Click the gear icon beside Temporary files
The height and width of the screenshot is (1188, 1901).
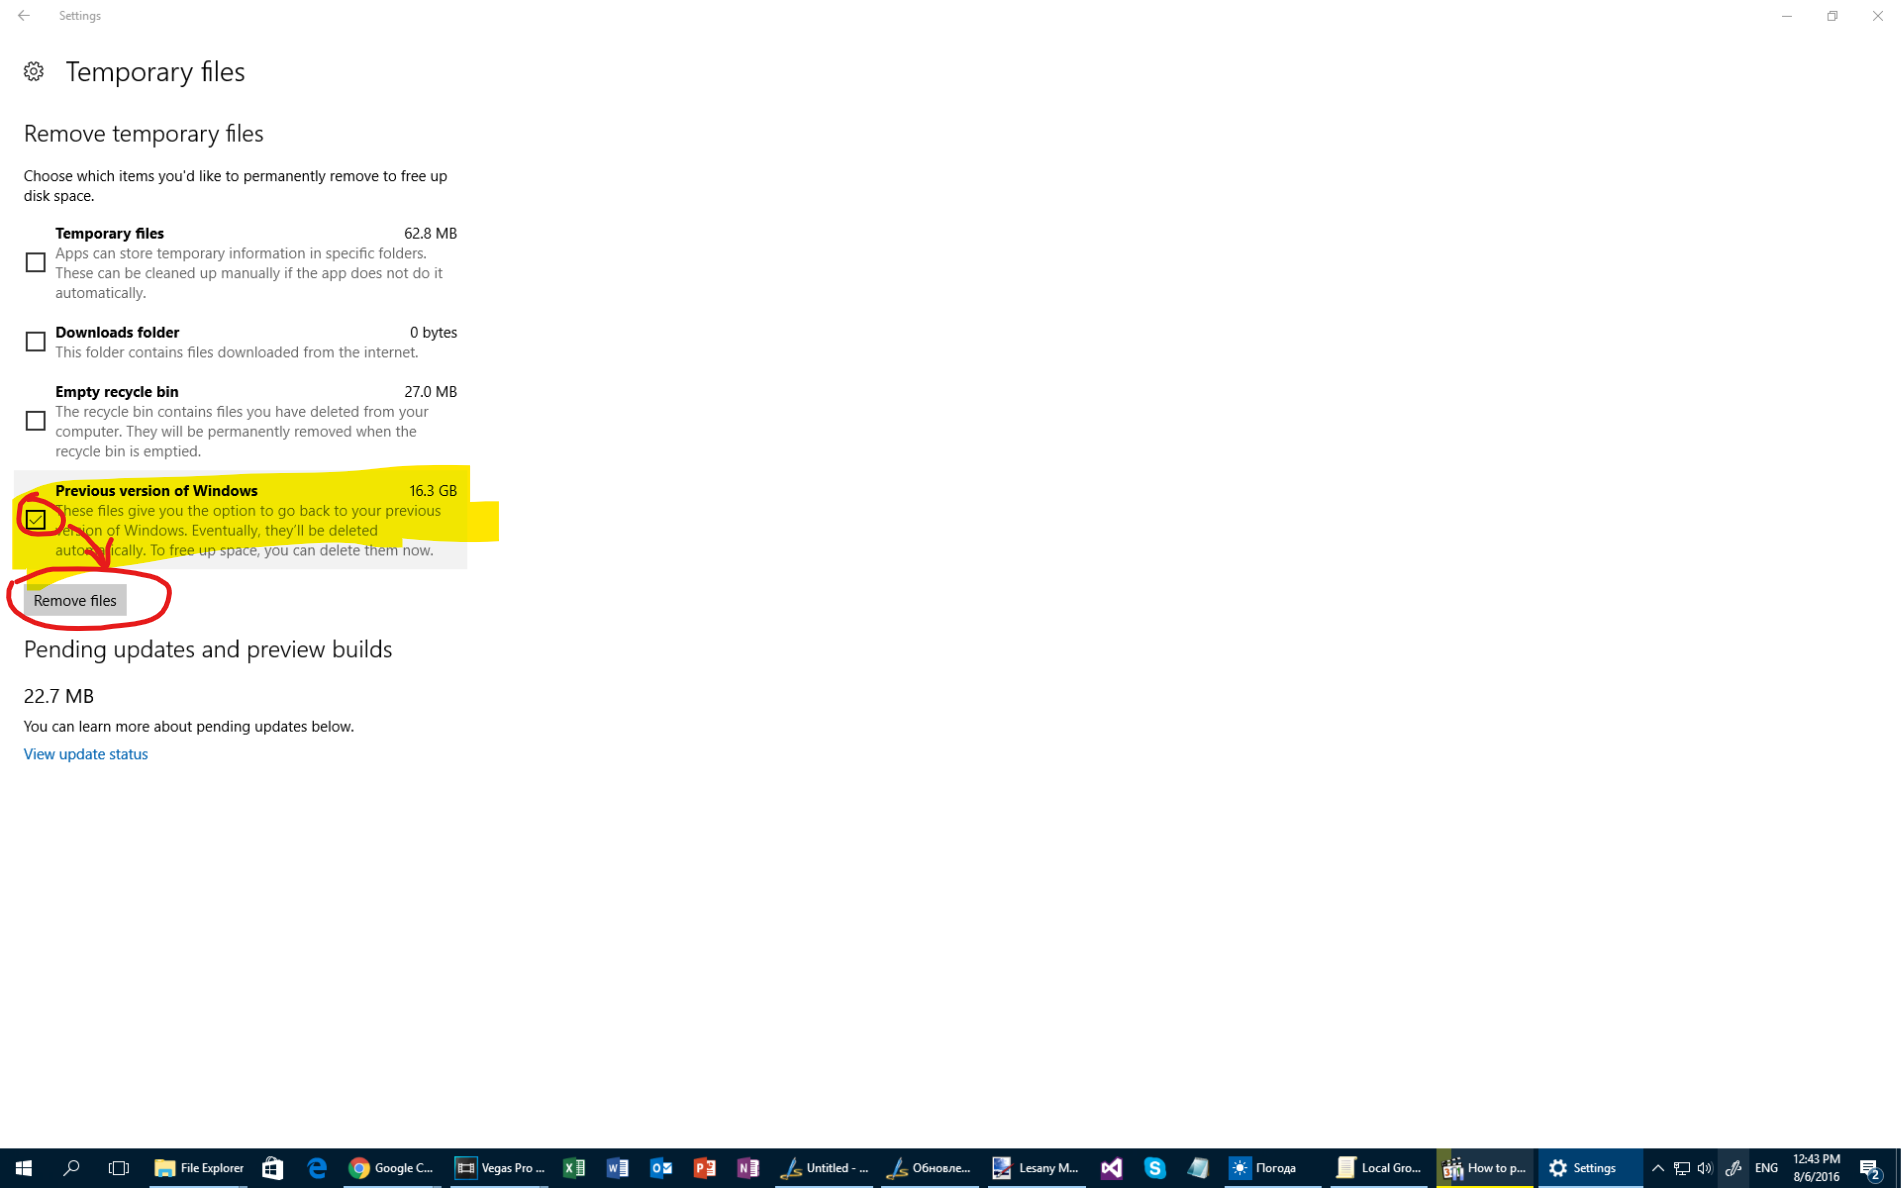(x=34, y=72)
